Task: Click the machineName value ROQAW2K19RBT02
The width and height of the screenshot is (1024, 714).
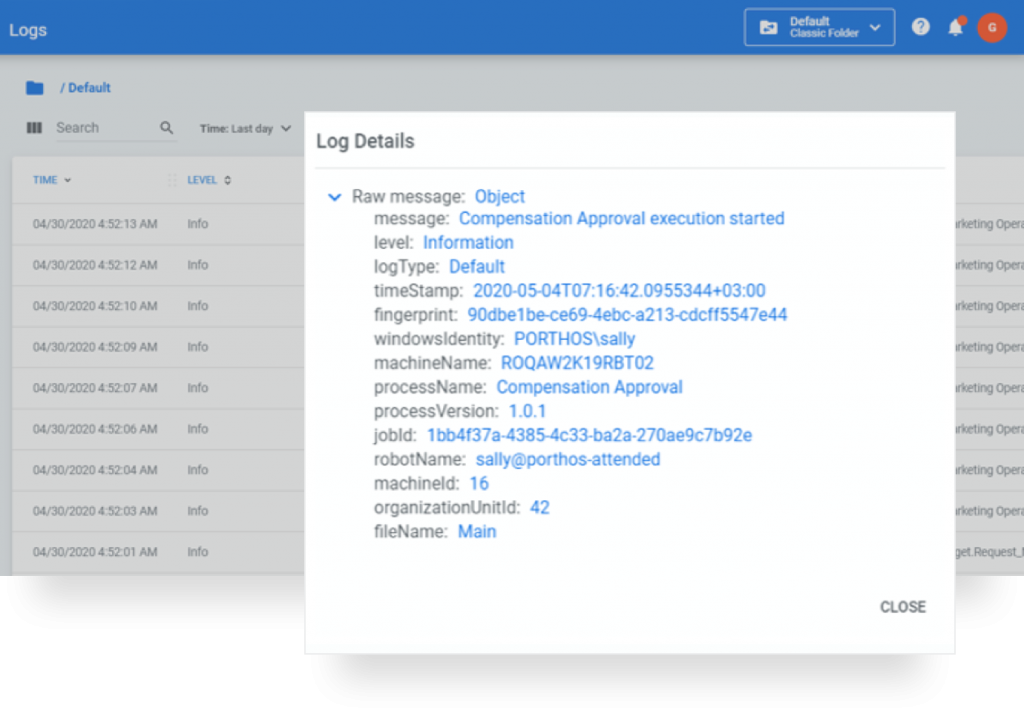Action: (x=577, y=363)
